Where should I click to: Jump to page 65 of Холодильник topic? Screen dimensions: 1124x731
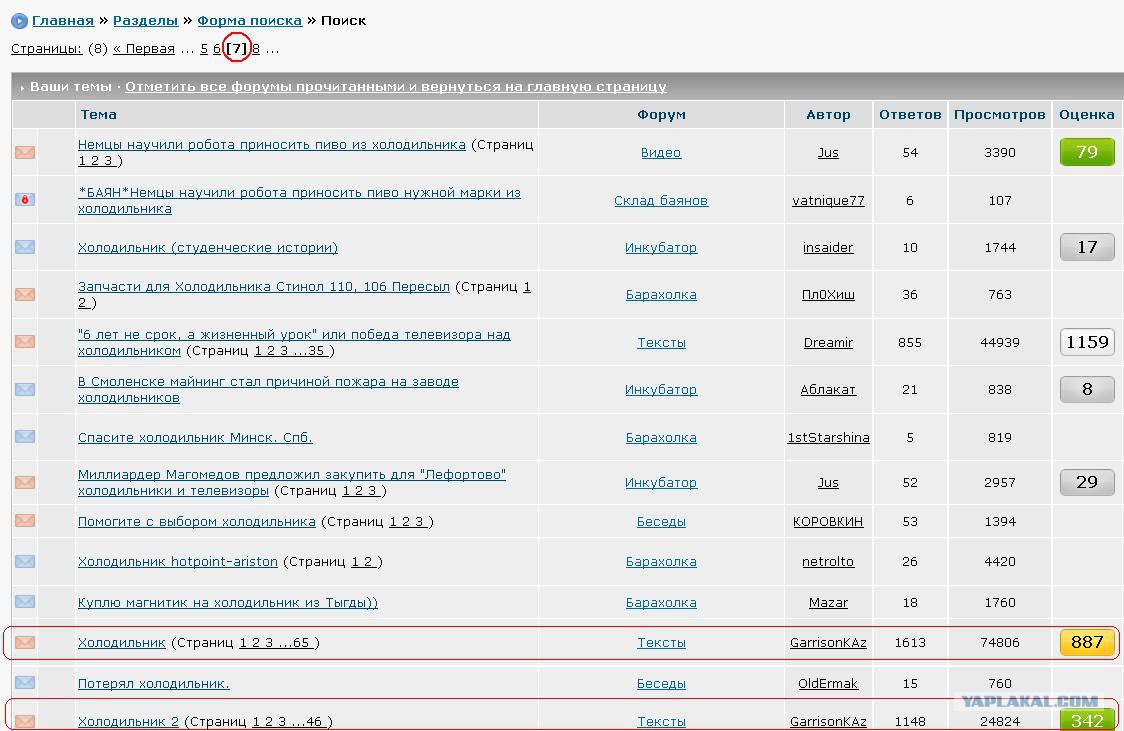(300, 643)
